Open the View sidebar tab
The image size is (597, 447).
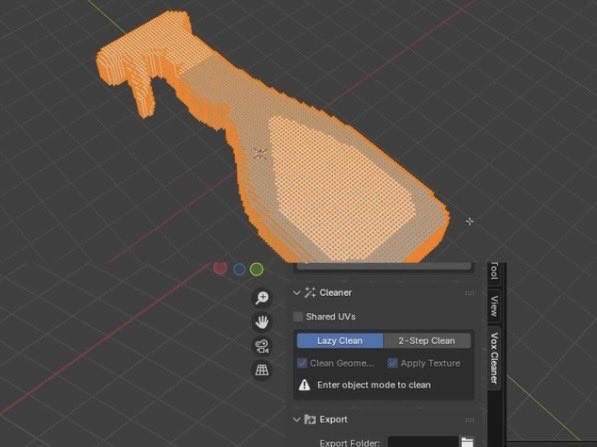[494, 306]
